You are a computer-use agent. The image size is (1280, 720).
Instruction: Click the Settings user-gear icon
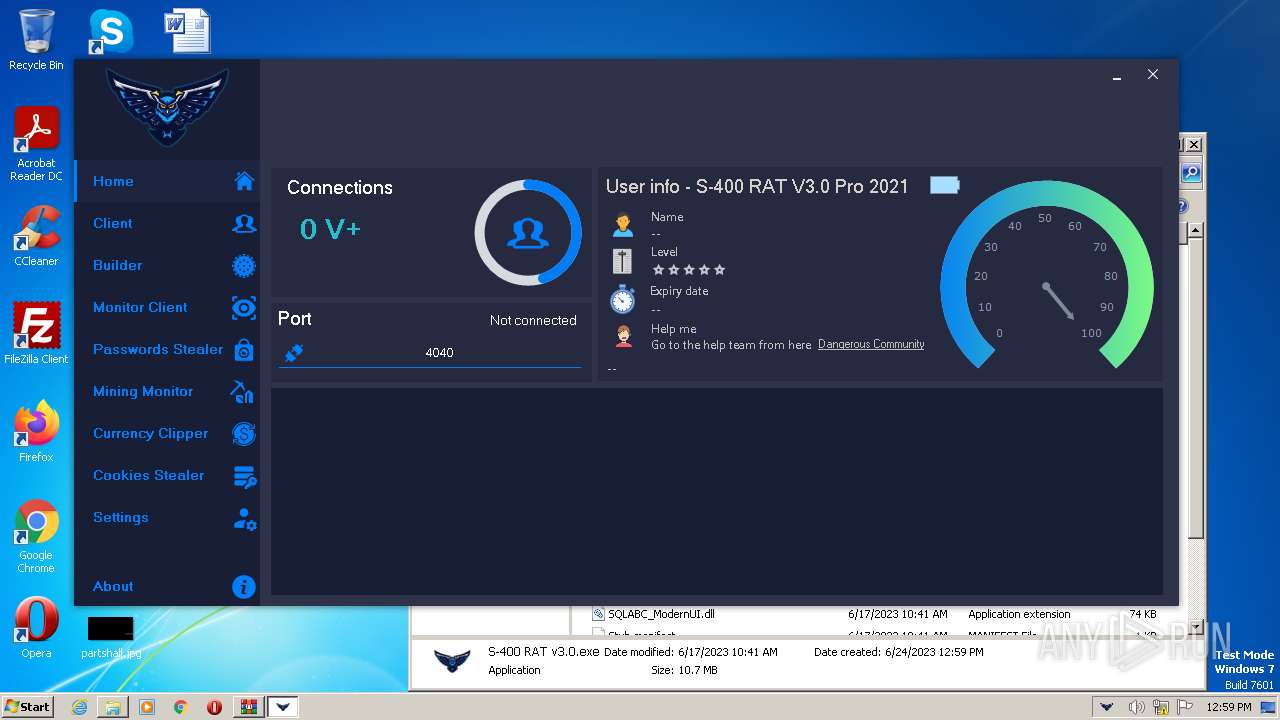tap(245, 518)
